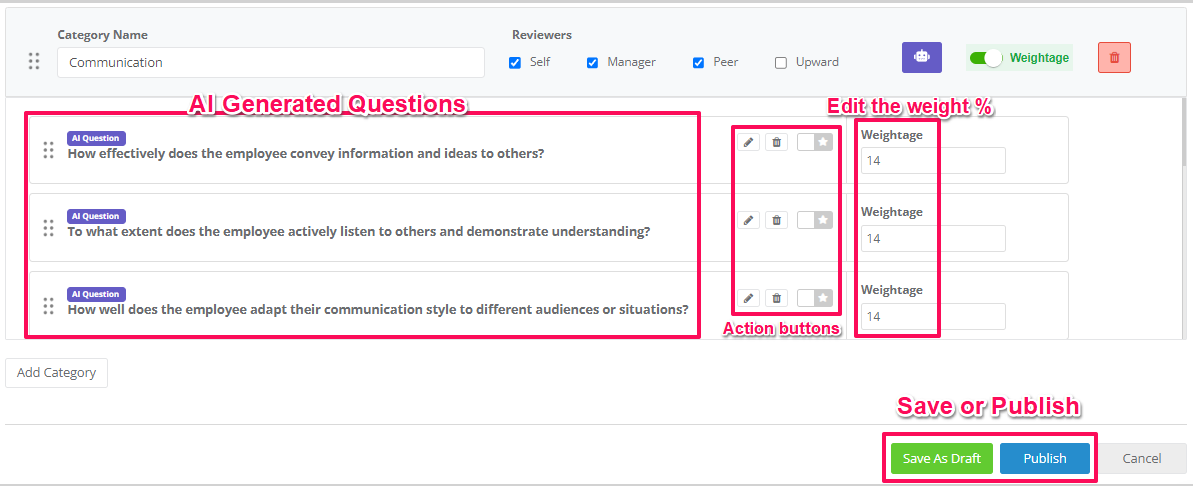
Task: Click the drag handle beside Category Name
Action: coord(34,62)
